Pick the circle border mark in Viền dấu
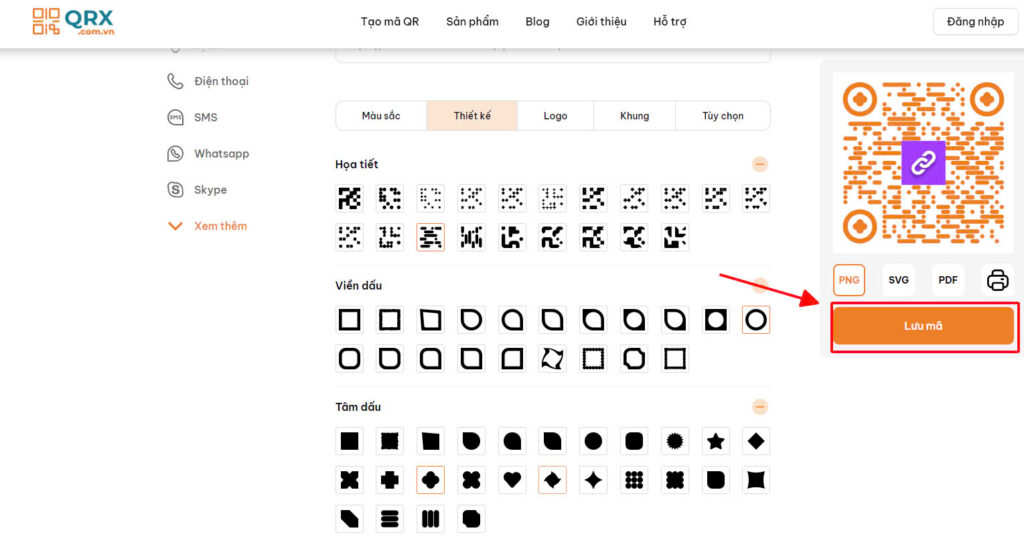The image size is (1024, 555). click(x=756, y=320)
